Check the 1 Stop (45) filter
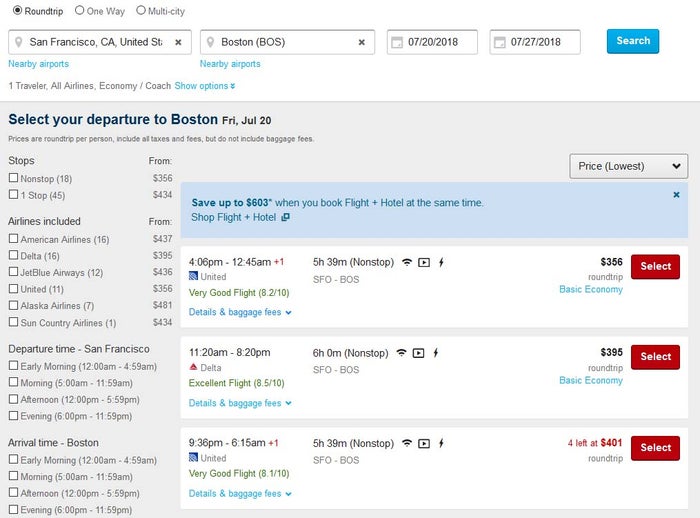 point(13,194)
